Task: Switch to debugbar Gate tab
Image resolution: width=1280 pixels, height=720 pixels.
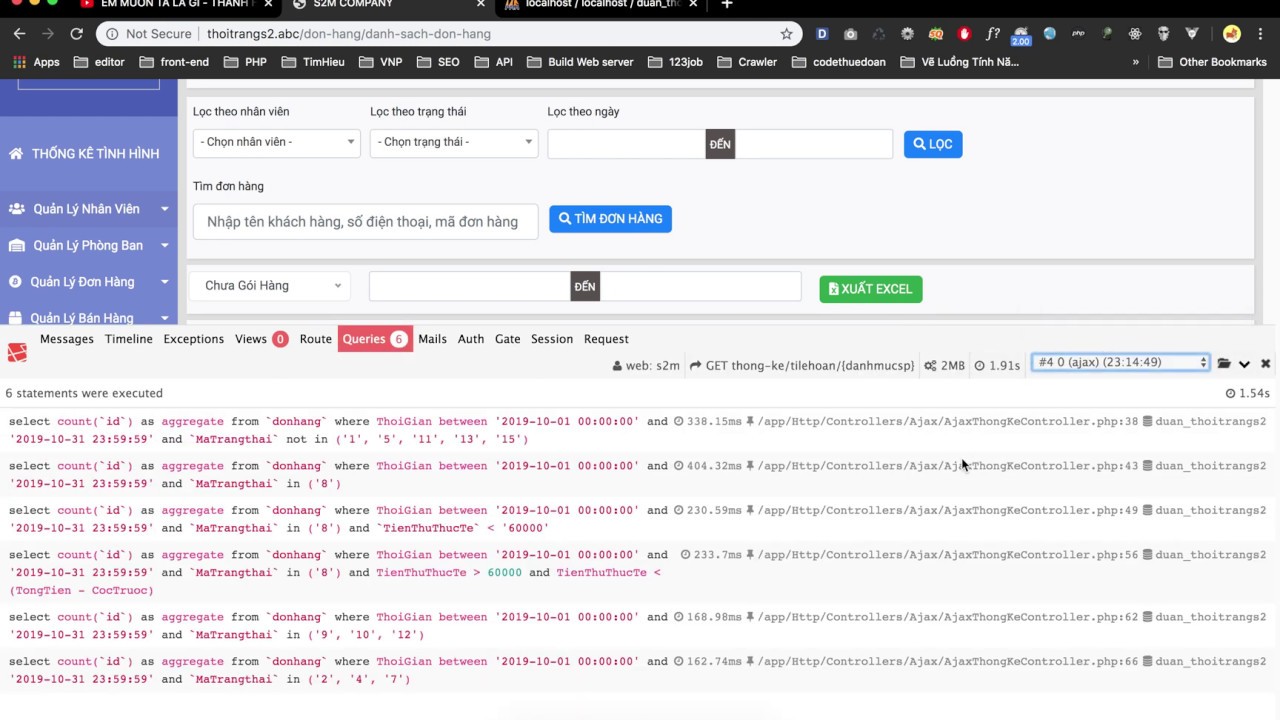Action: point(508,339)
